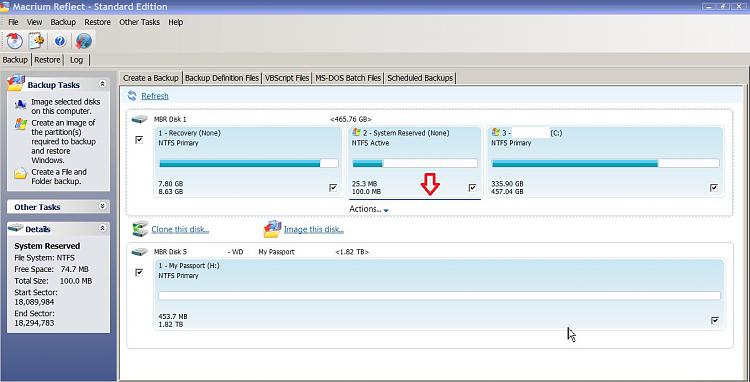The width and height of the screenshot is (750, 382).
Task: Open the Actions dropdown under System Reserved
Action: point(369,209)
